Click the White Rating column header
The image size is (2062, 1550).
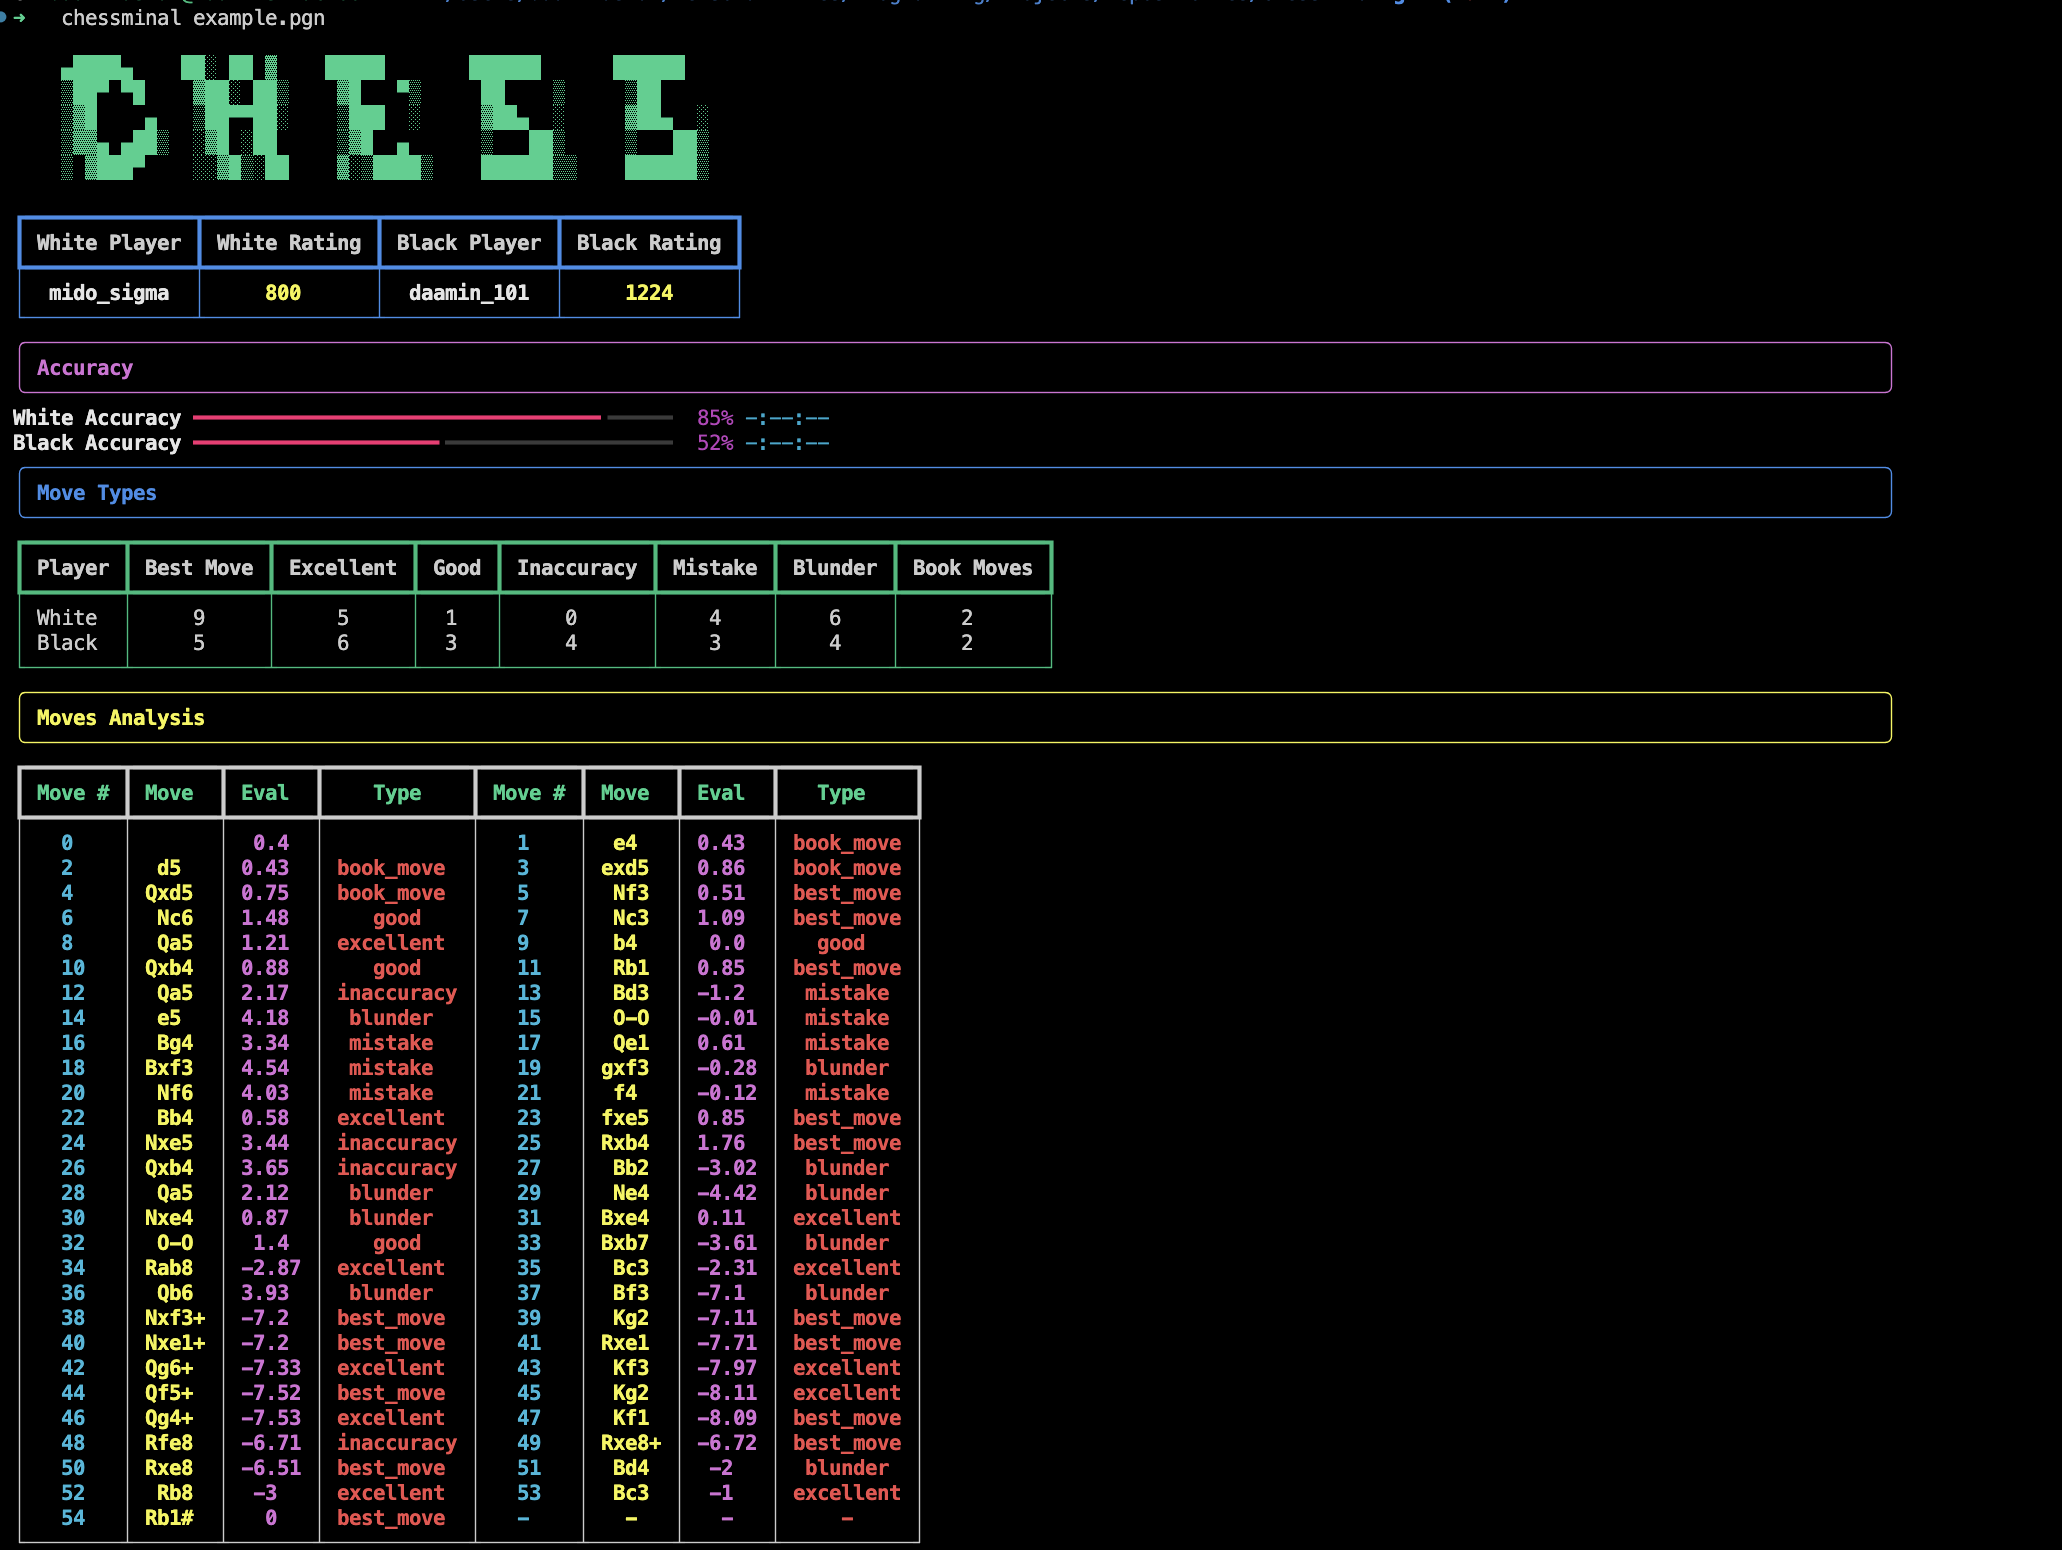[x=289, y=243]
